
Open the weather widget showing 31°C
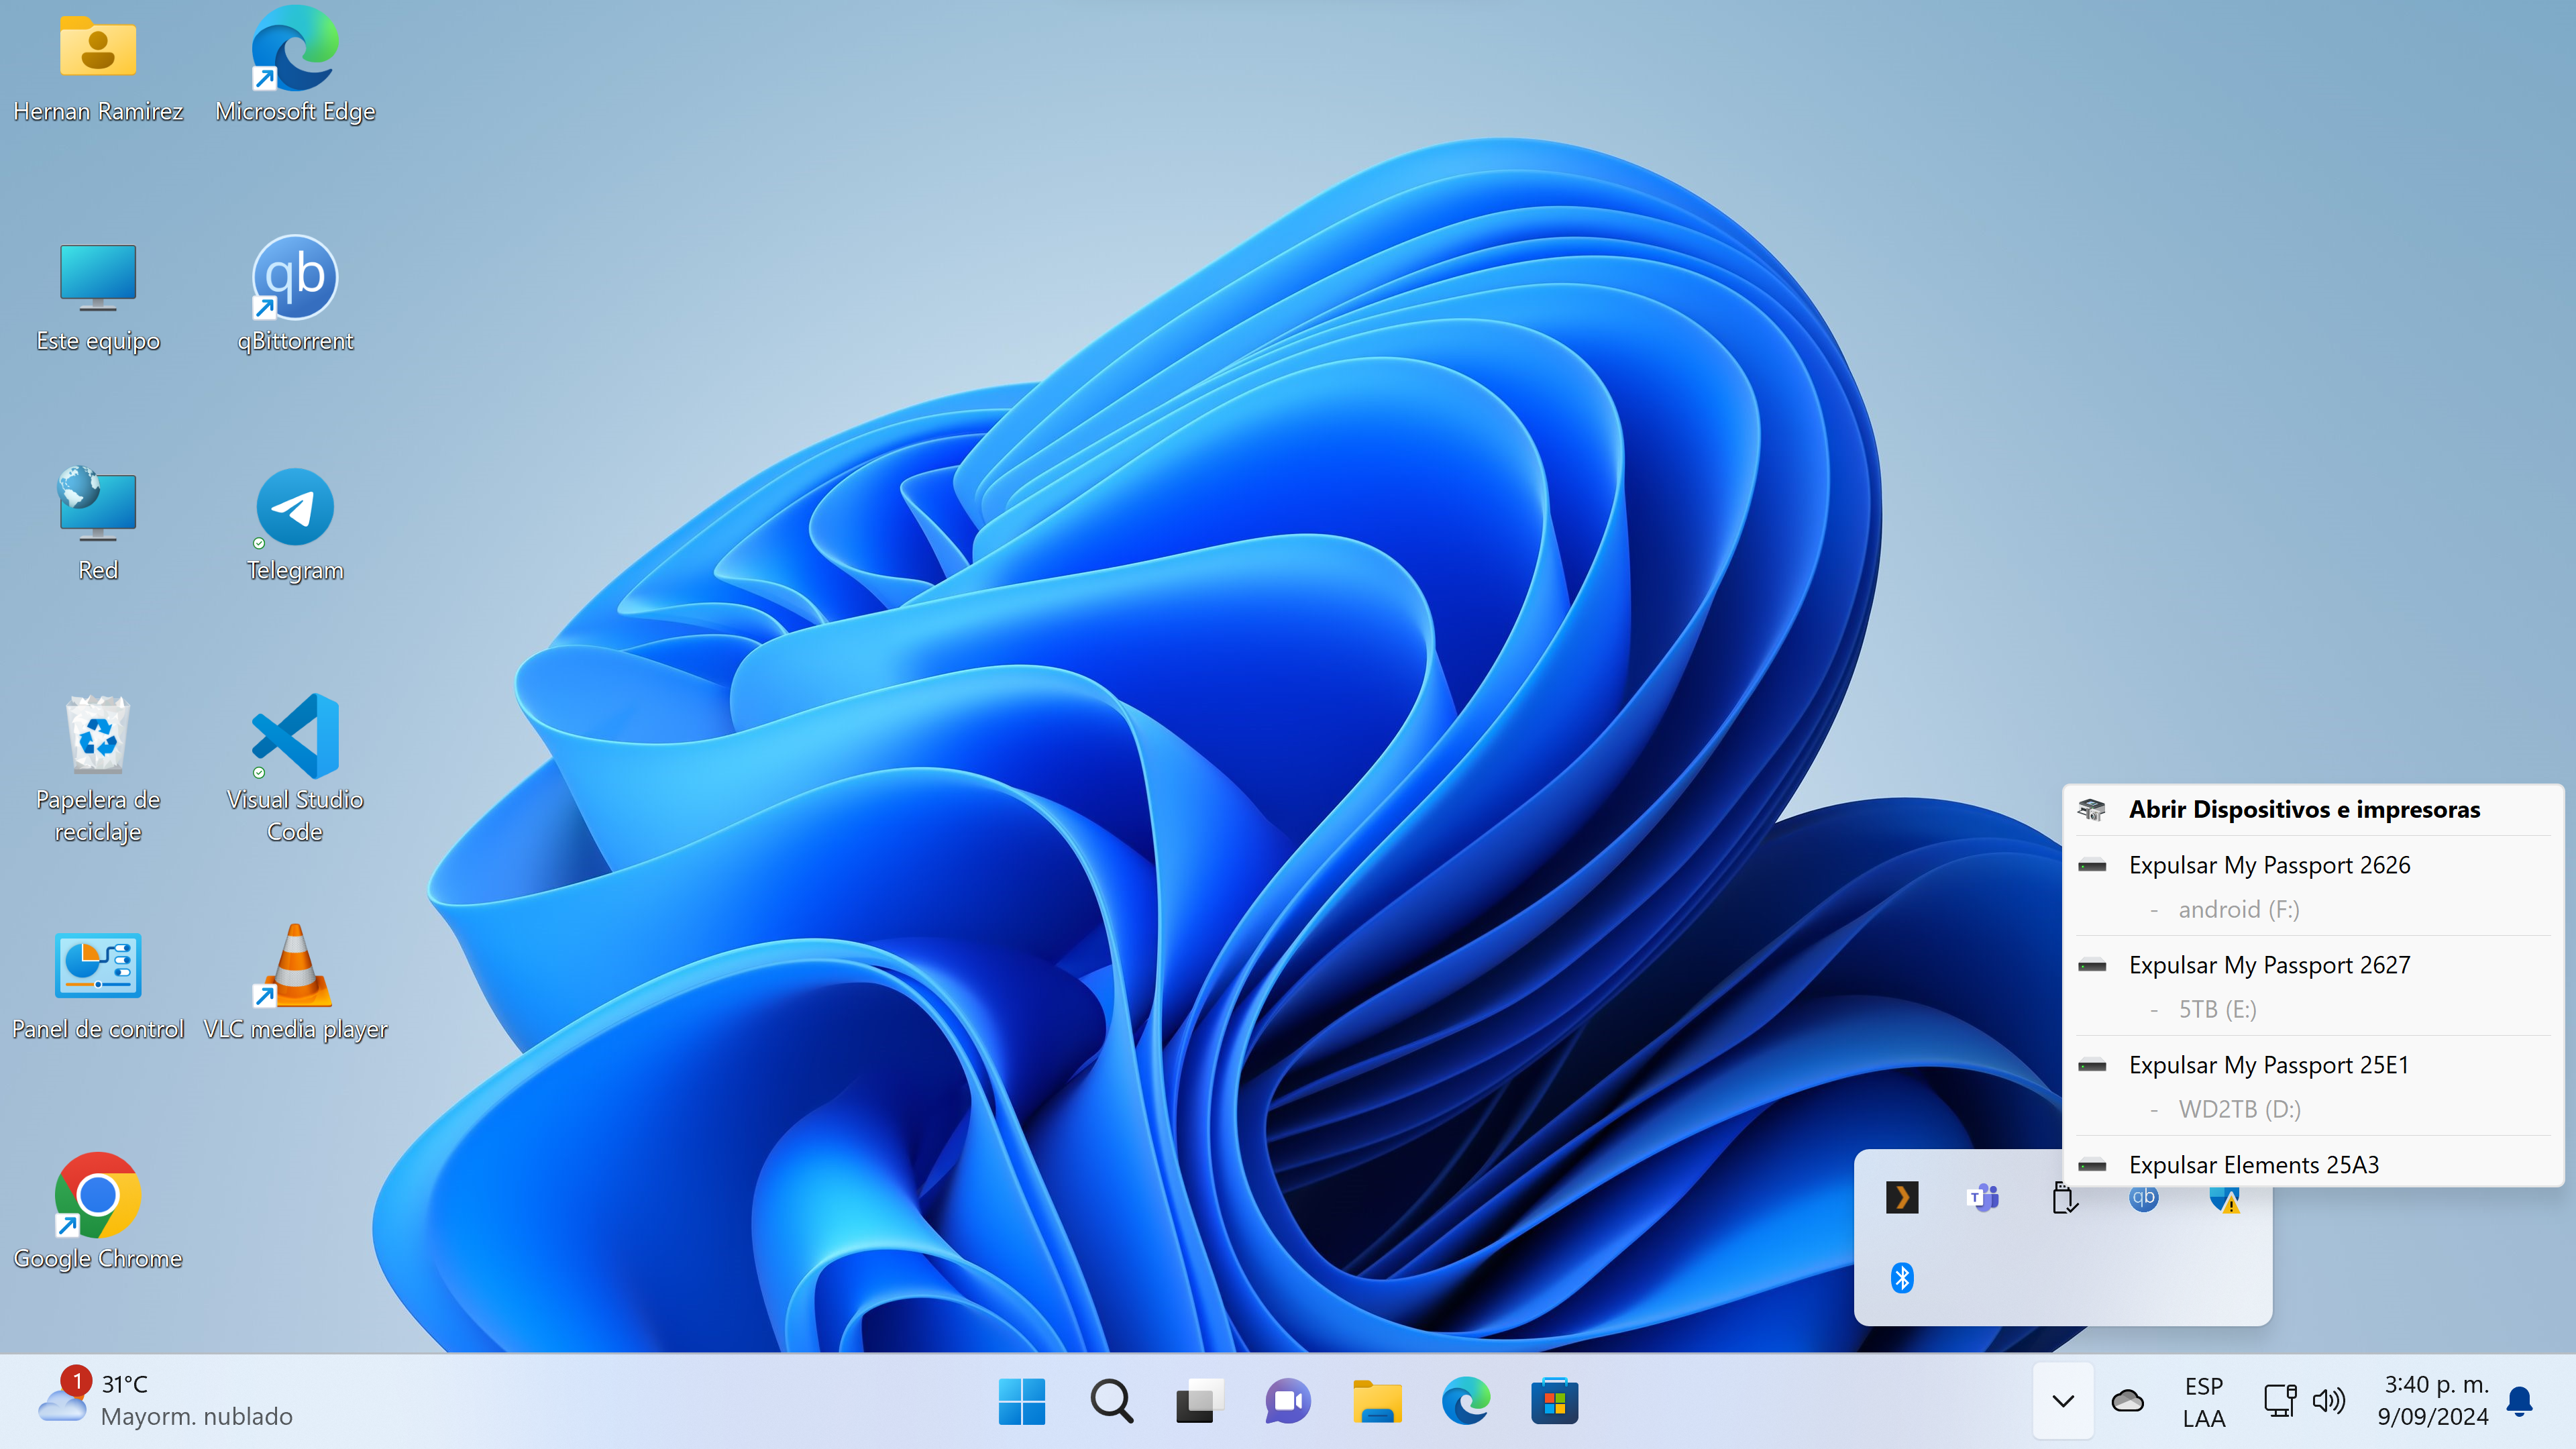tap(166, 1400)
